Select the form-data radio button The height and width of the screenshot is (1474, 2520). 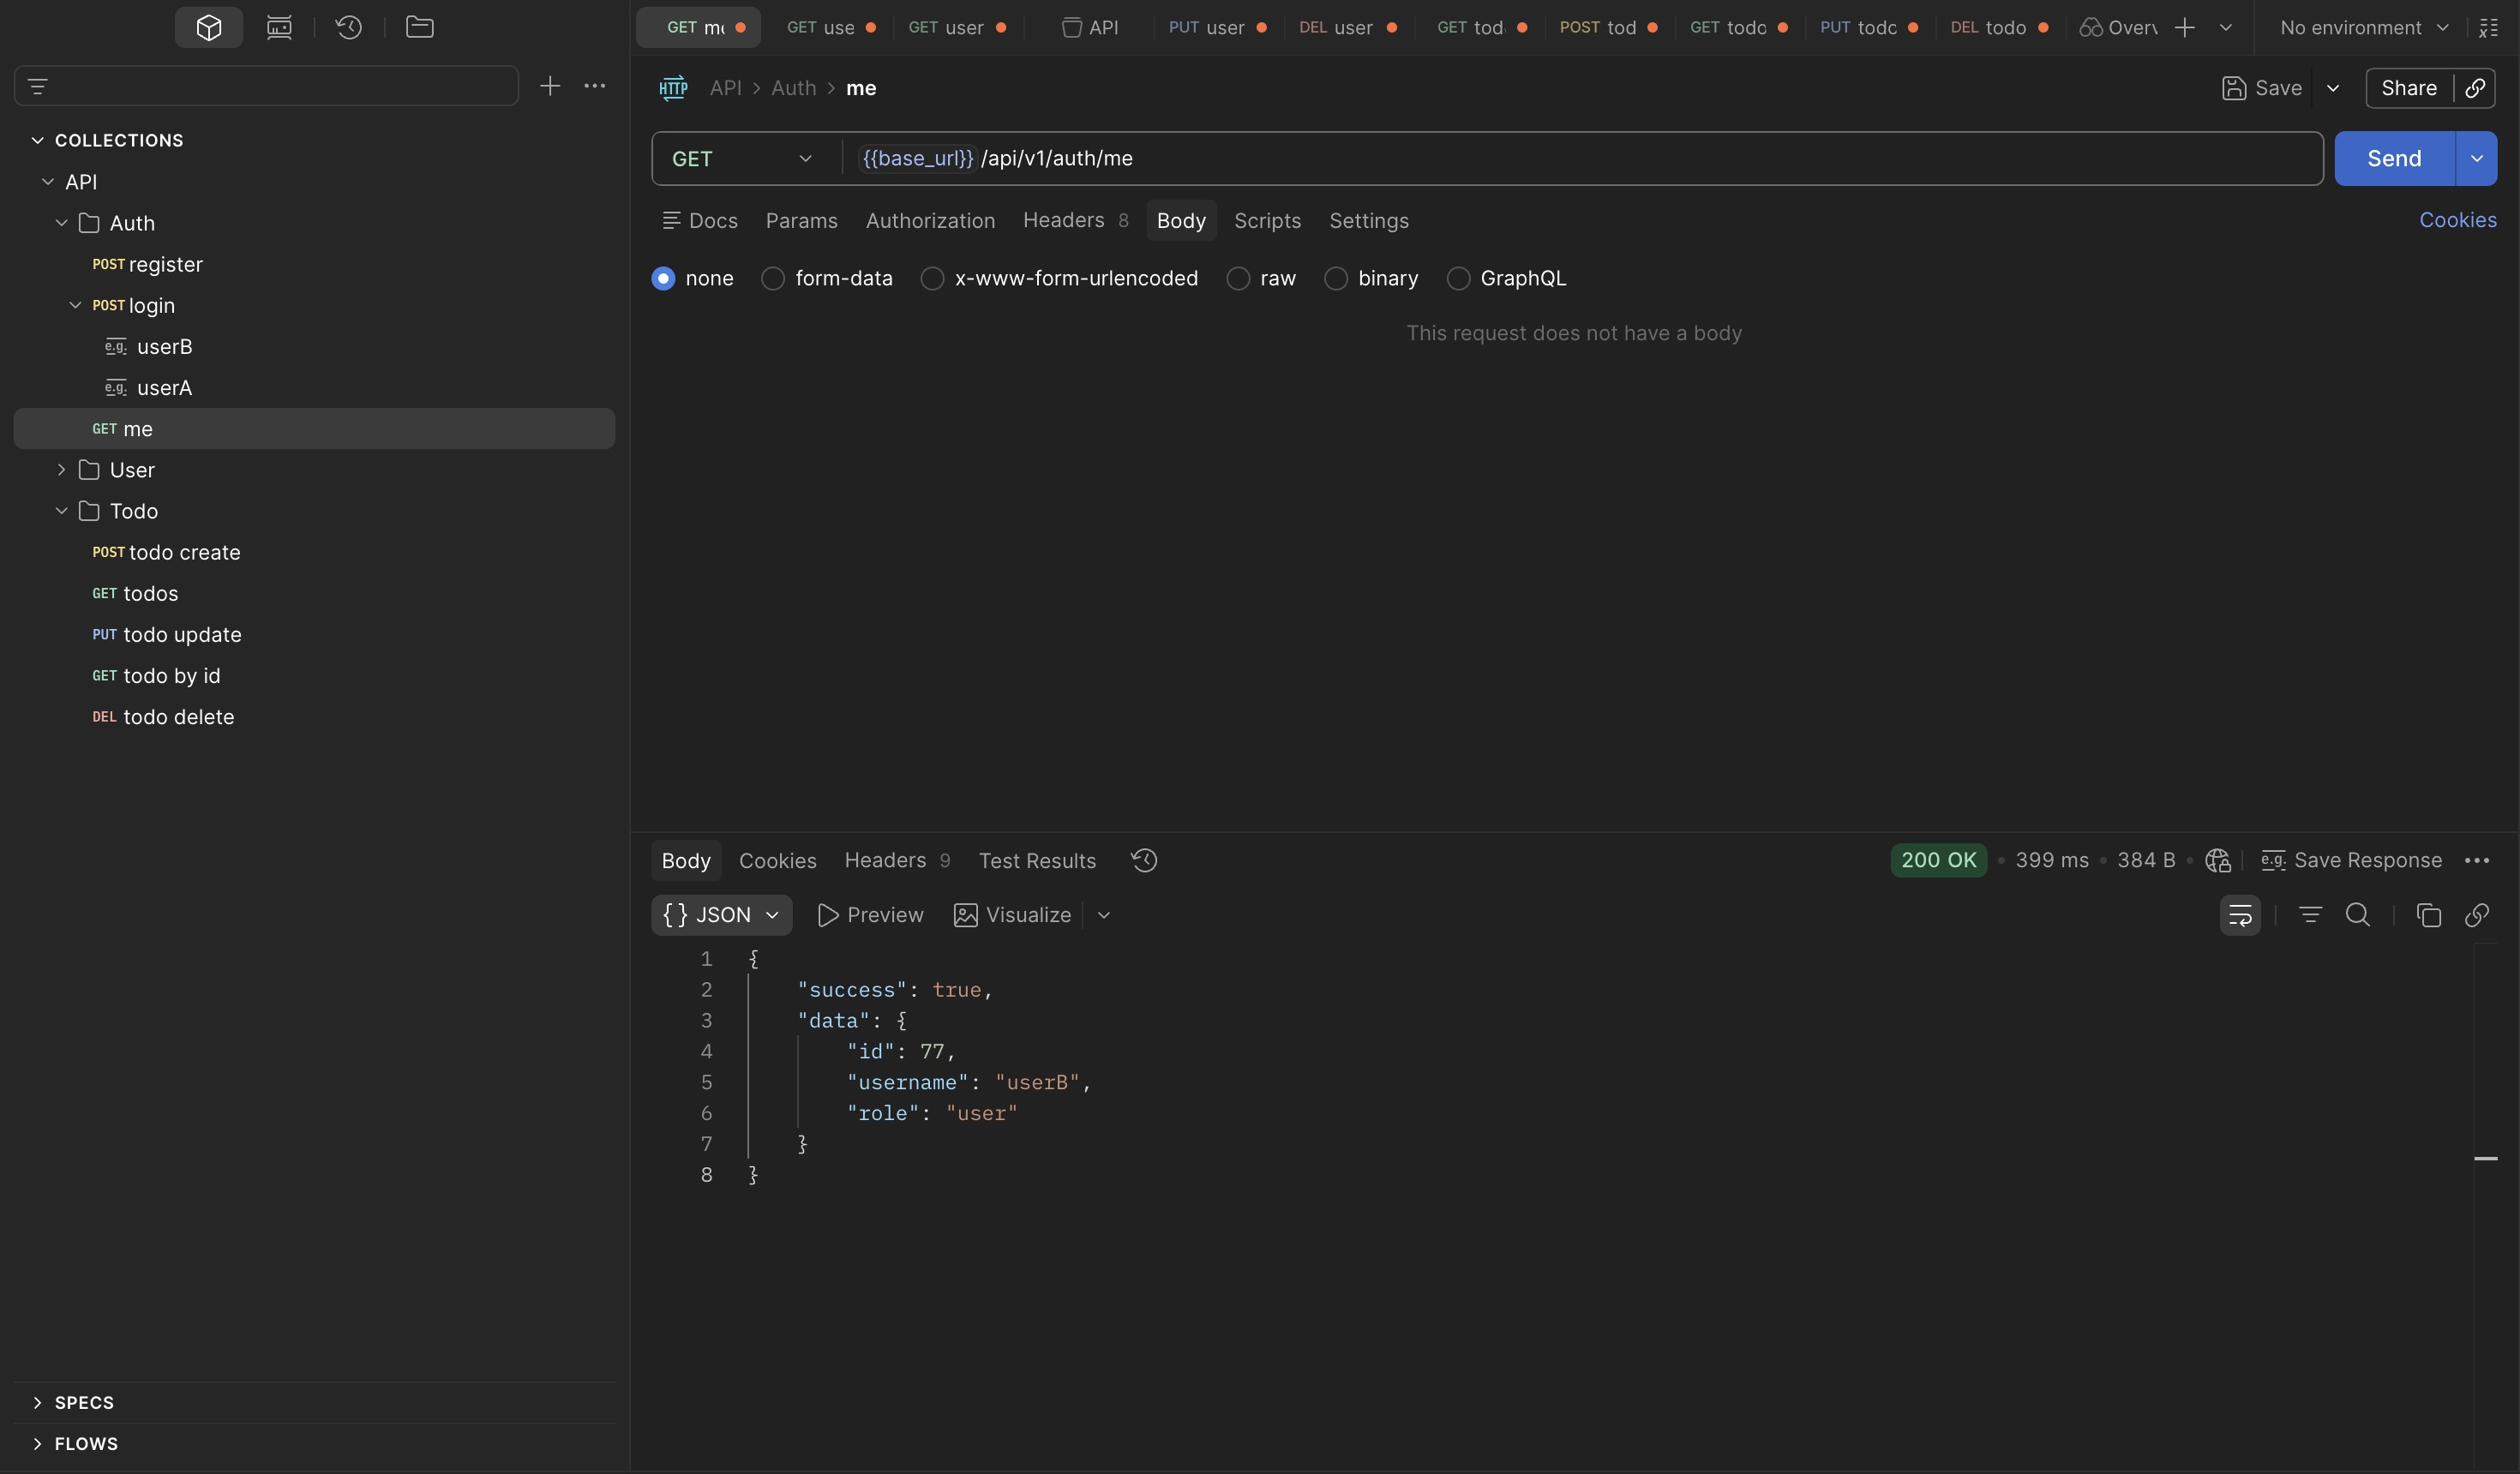pyautogui.click(x=773, y=278)
